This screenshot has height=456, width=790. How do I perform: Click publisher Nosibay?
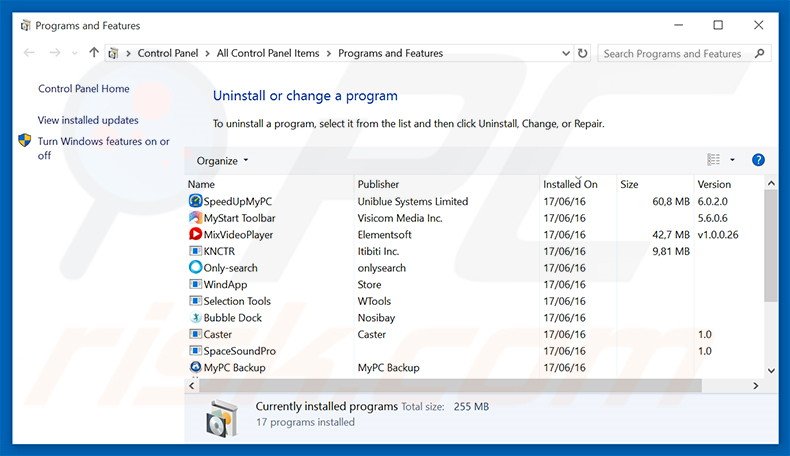pos(376,318)
